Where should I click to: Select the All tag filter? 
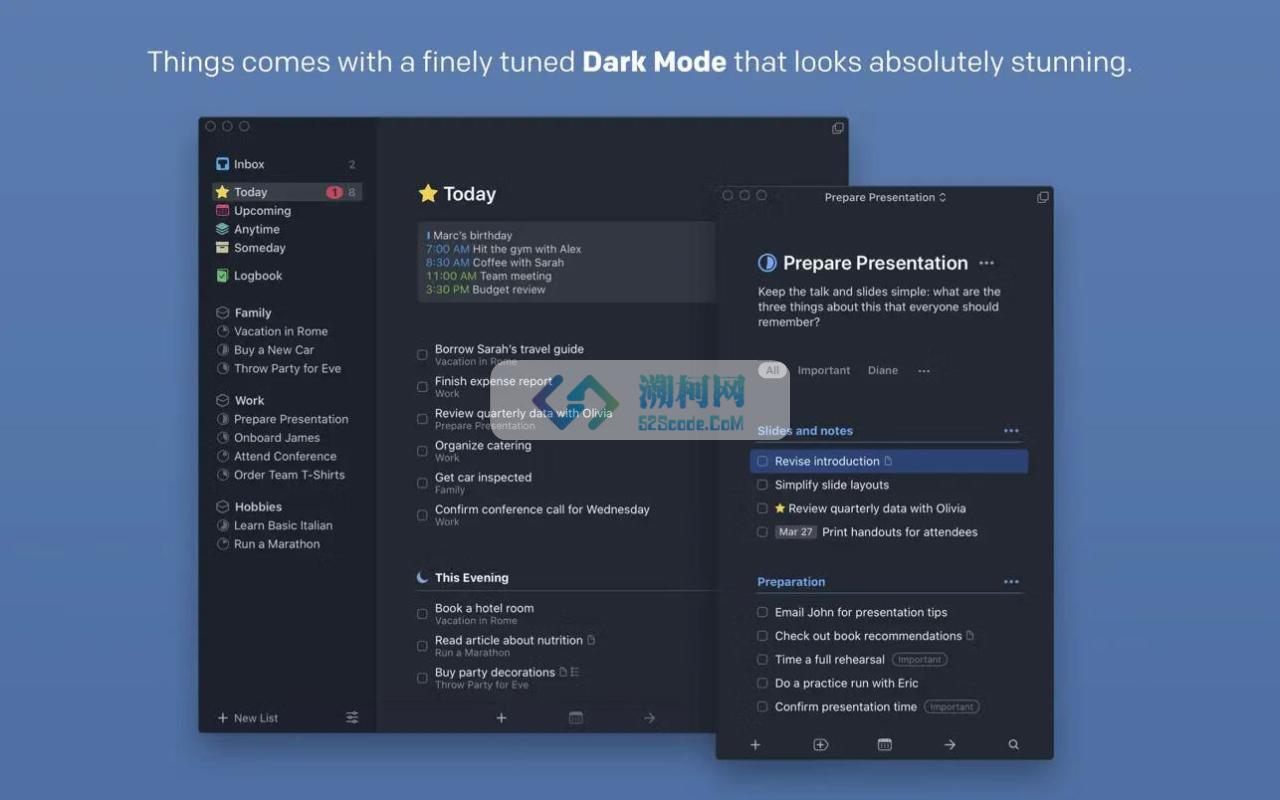coord(771,370)
